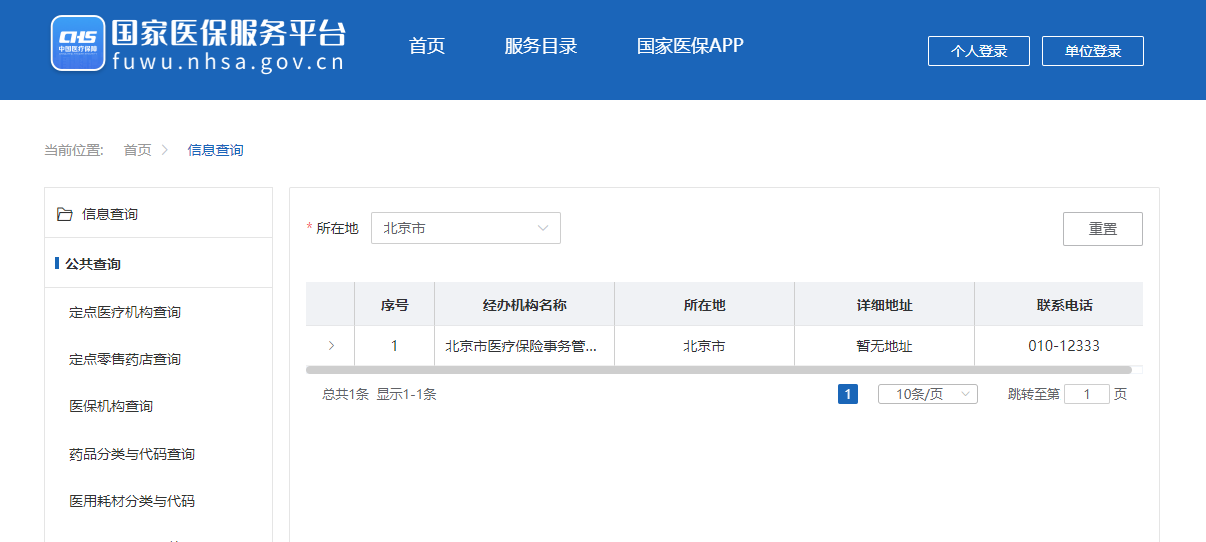
Task: Click the table's horizontal scrollbar
Action: tap(718, 370)
